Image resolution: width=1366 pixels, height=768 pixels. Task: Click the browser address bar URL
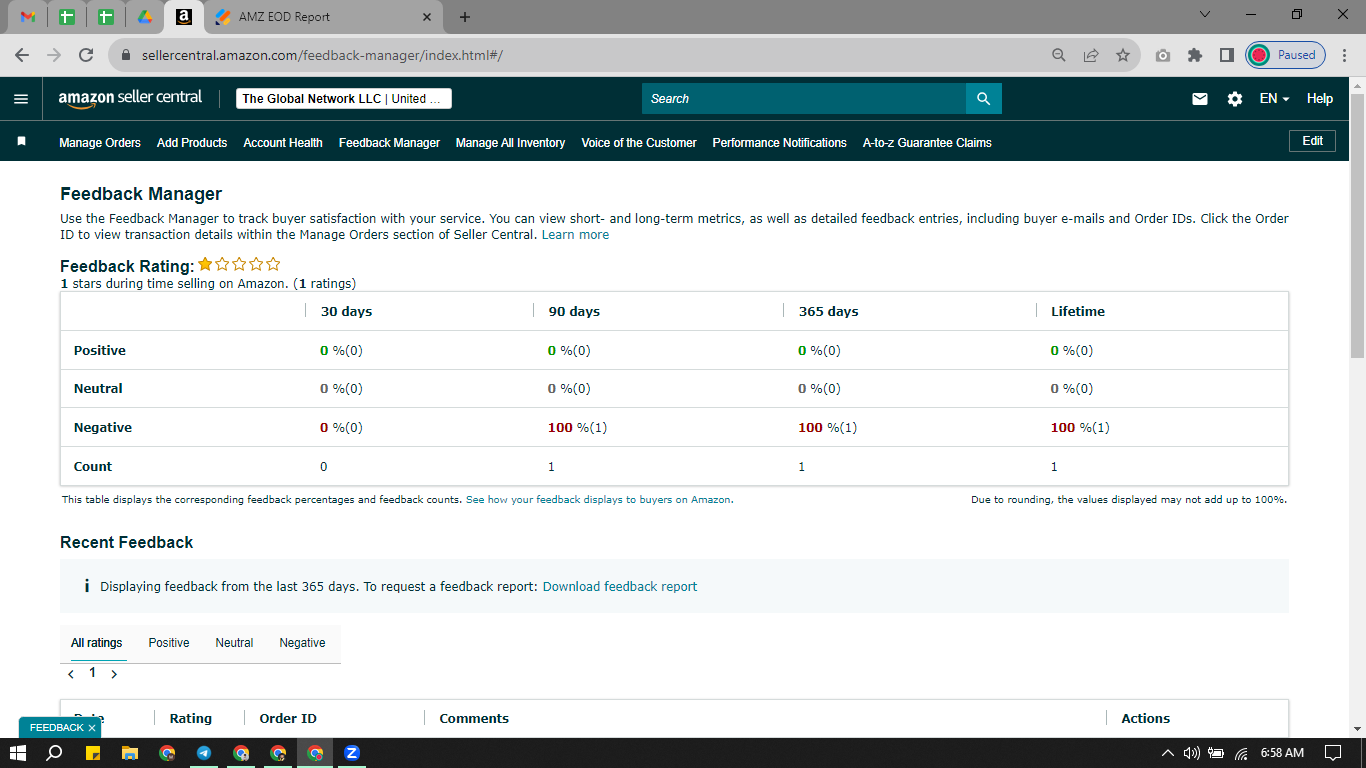pos(322,55)
